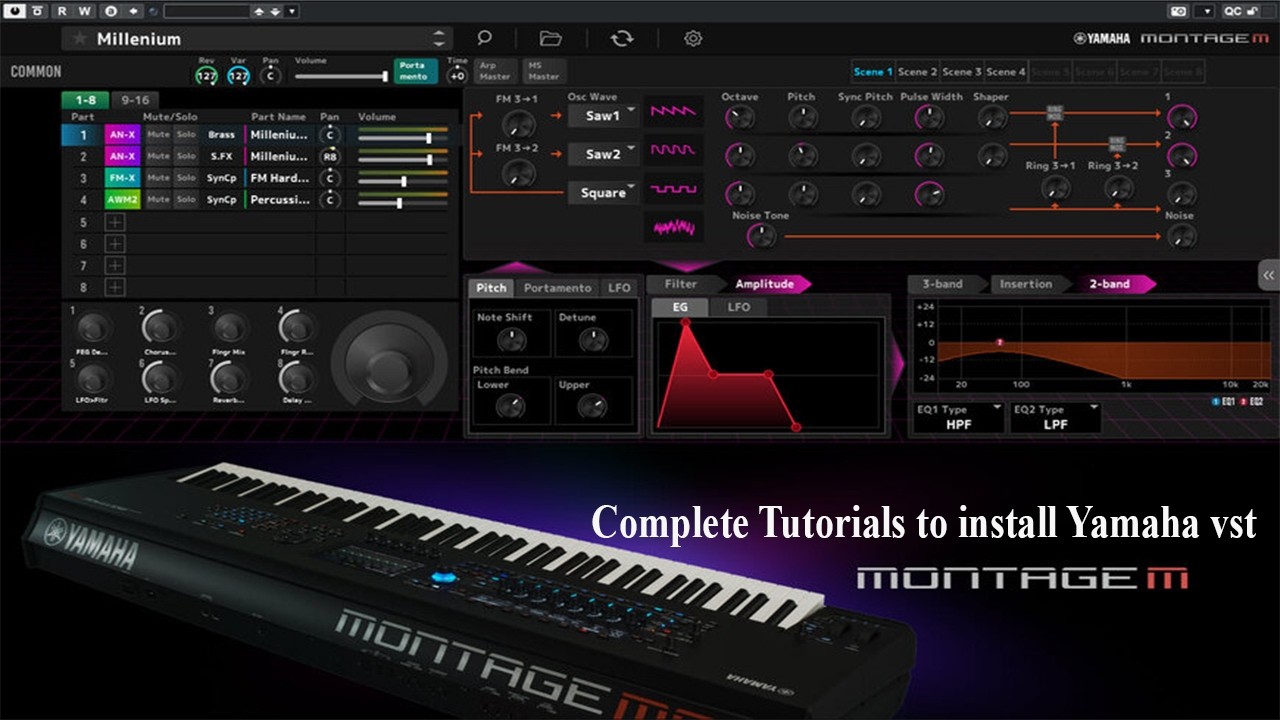
Task: Click the Arp Master button
Action: 494,71
